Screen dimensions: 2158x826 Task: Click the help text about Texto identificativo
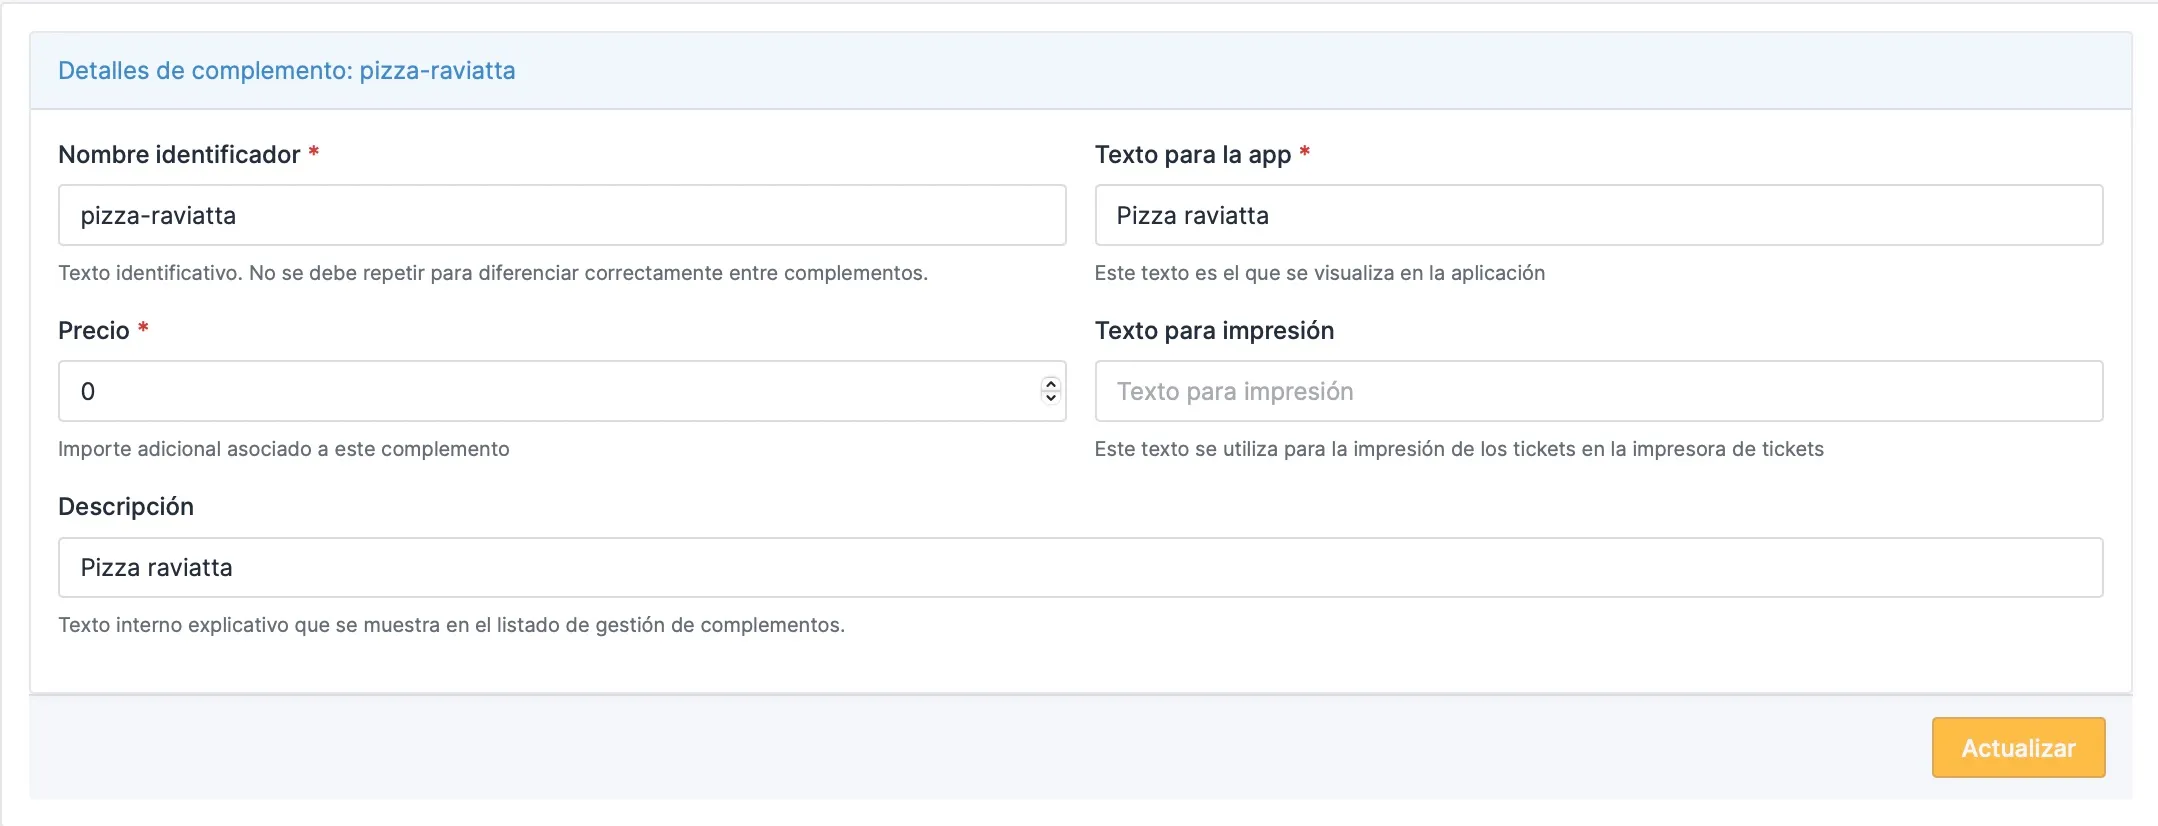pos(493,273)
